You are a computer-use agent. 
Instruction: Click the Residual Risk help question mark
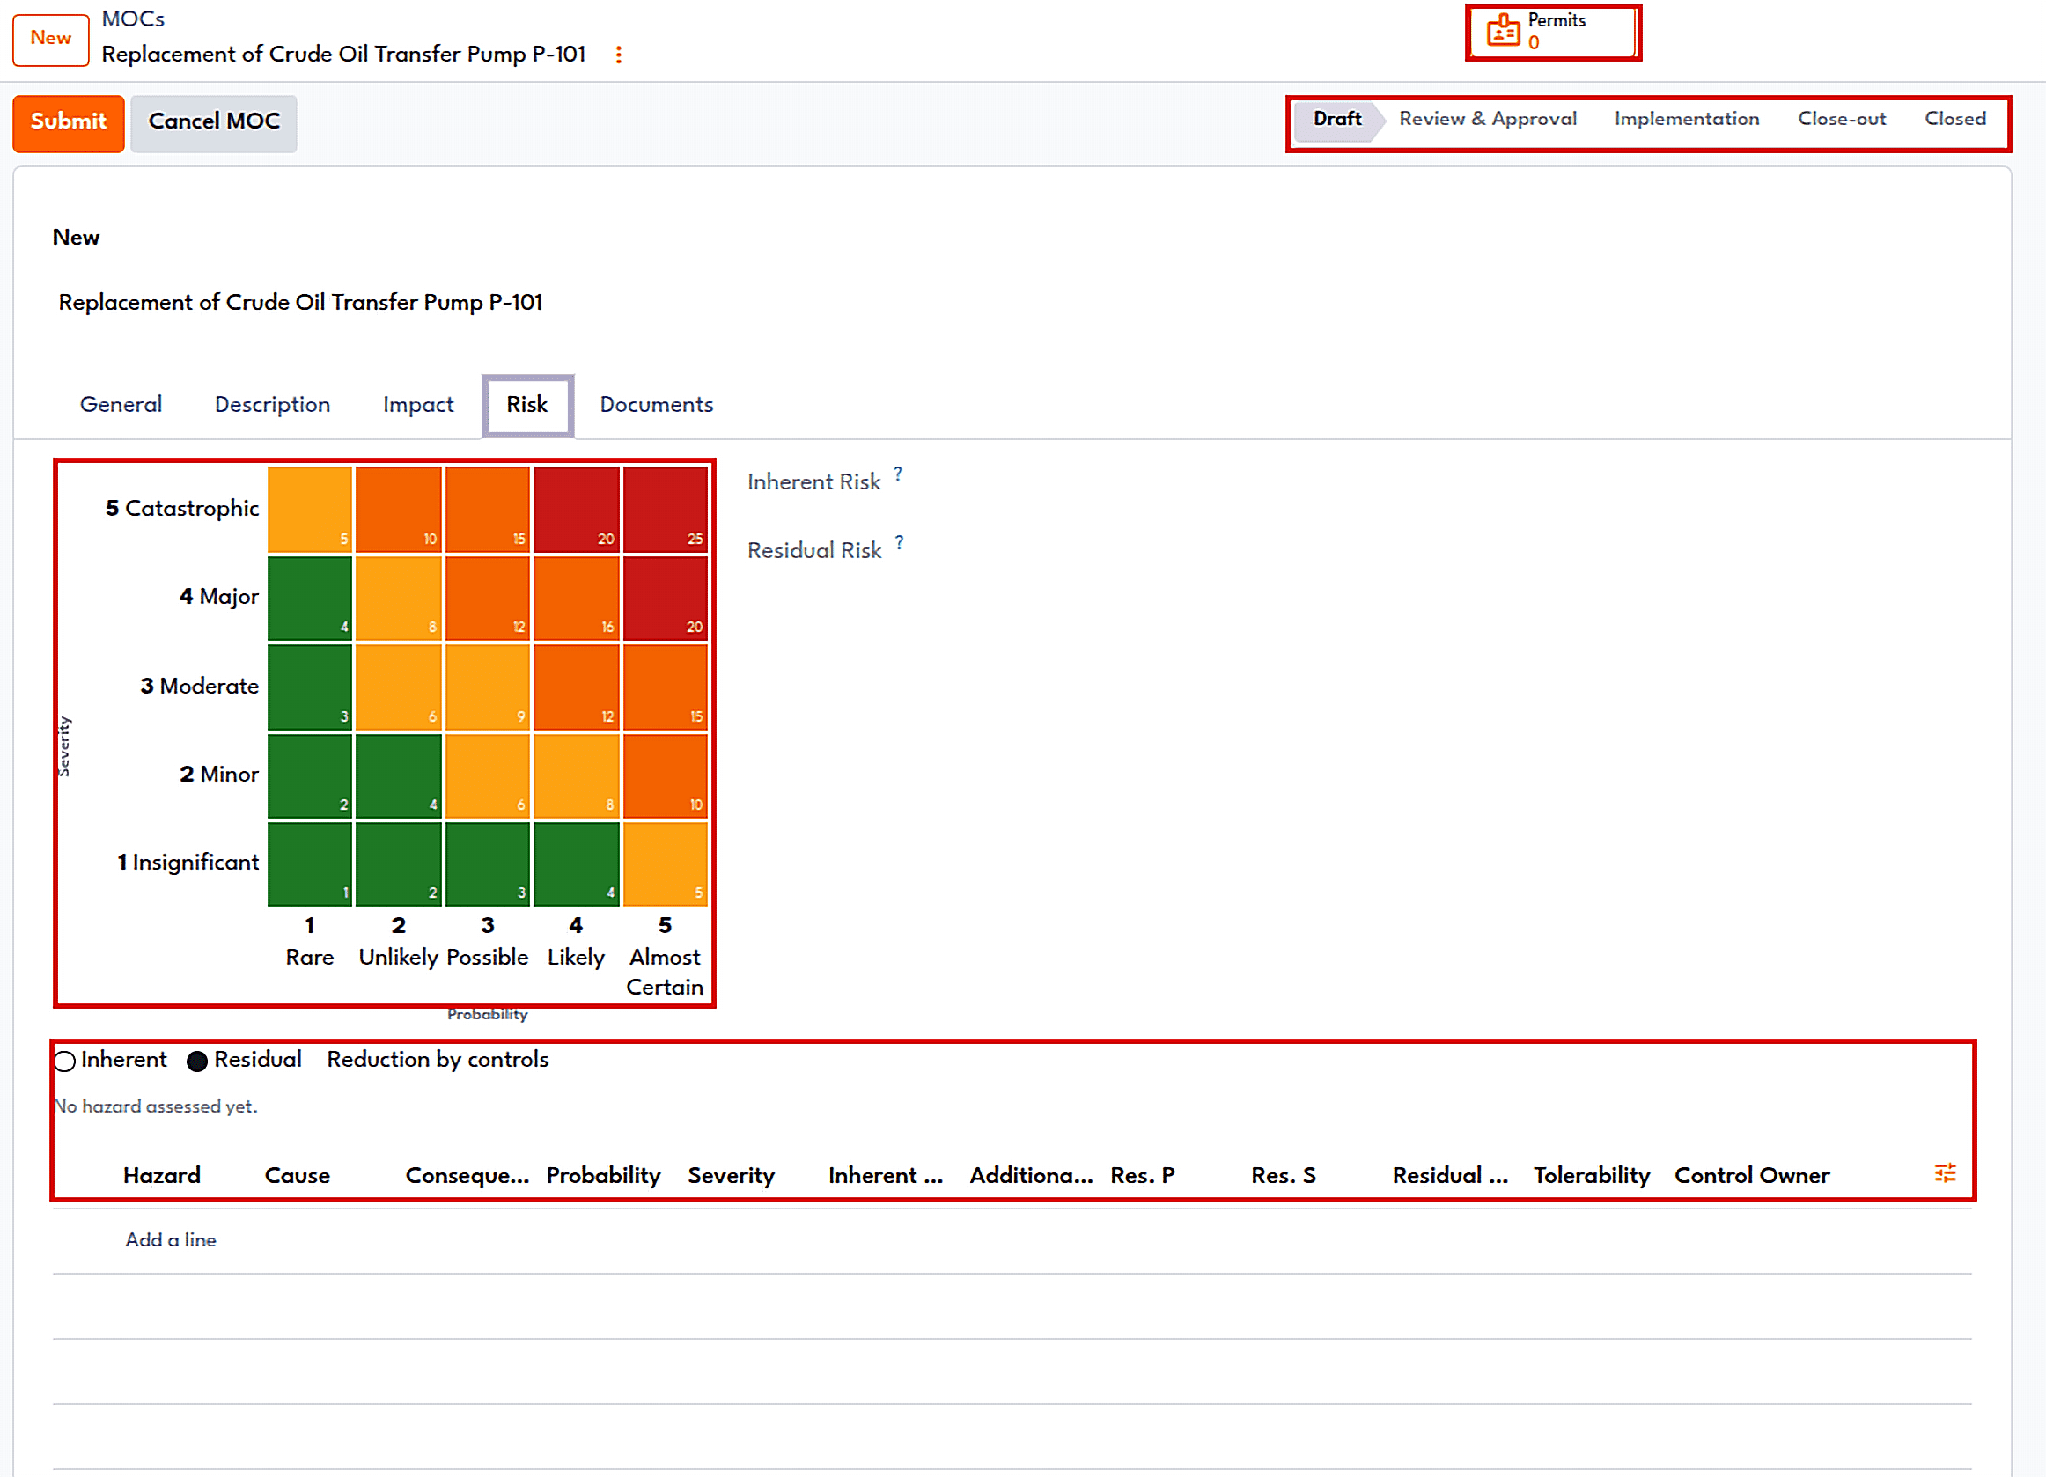pos(899,542)
